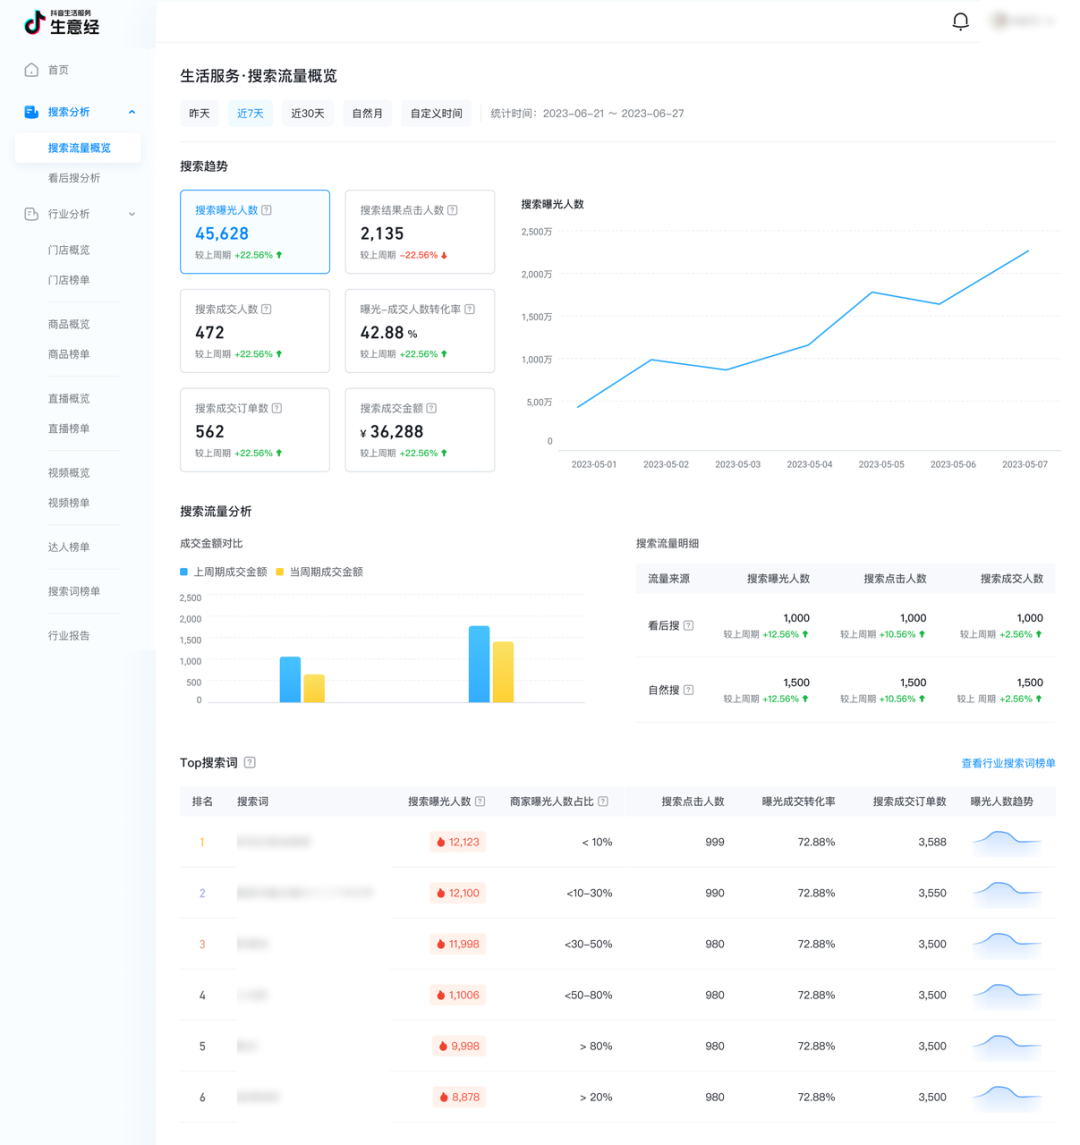1080x1145 pixels.
Task: Click the 生意经 app logo icon
Action: coord(31,23)
